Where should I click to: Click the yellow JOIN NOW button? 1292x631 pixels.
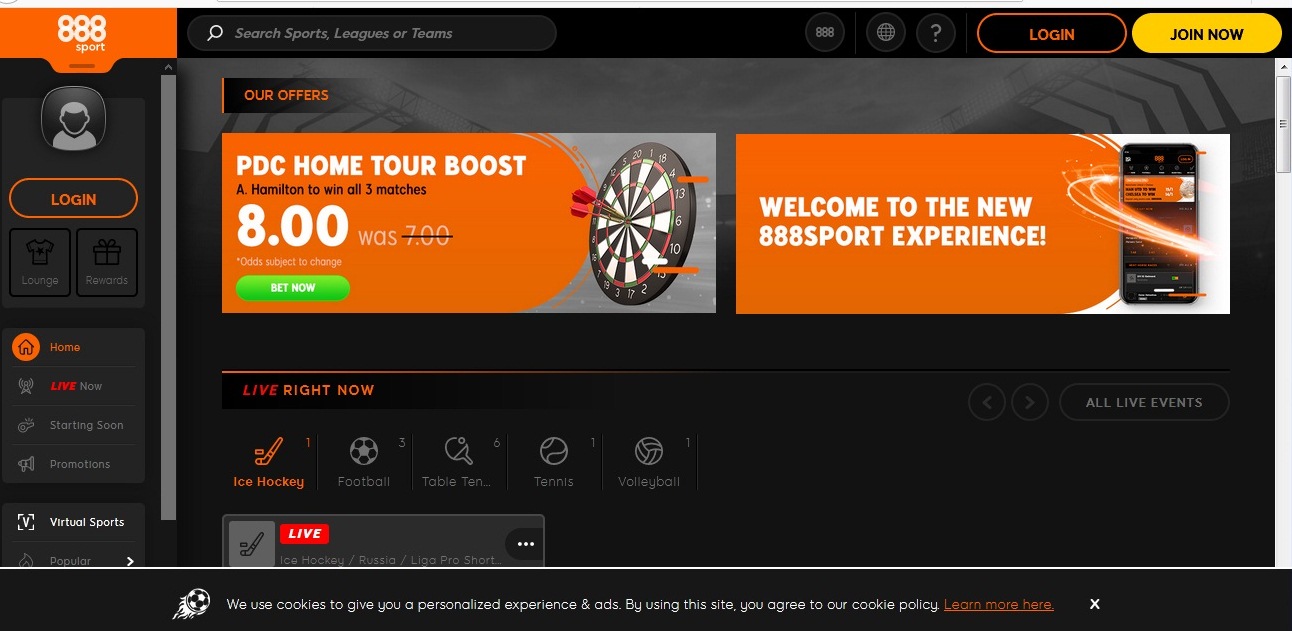tap(1206, 34)
